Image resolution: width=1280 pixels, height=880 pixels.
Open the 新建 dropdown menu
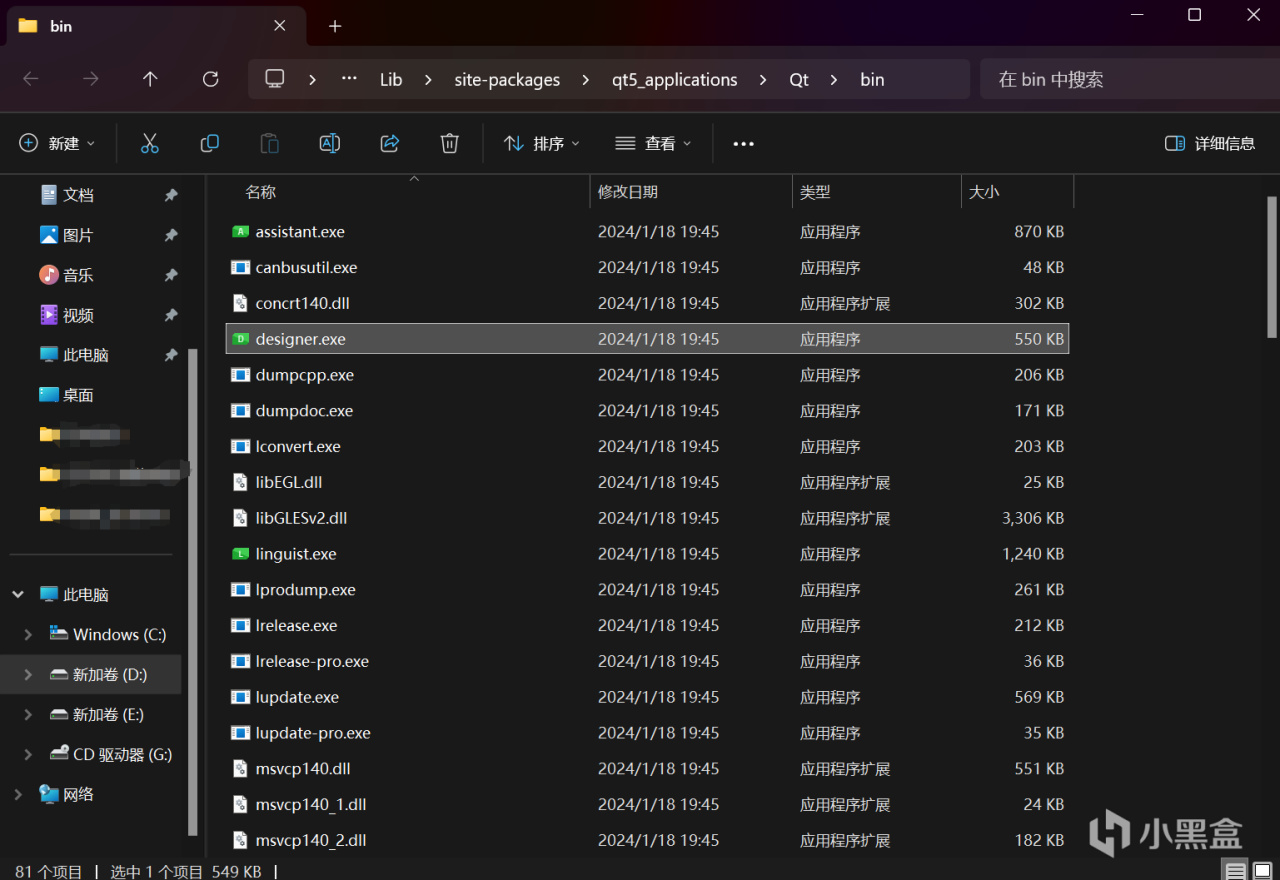pyautogui.click(x=58, y=143)
